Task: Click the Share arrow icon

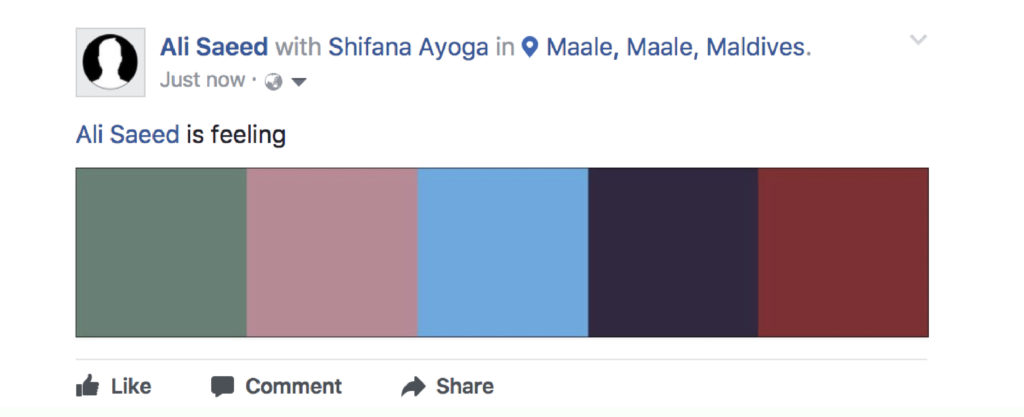Action: pyautogui.click(x=413, y=386)
